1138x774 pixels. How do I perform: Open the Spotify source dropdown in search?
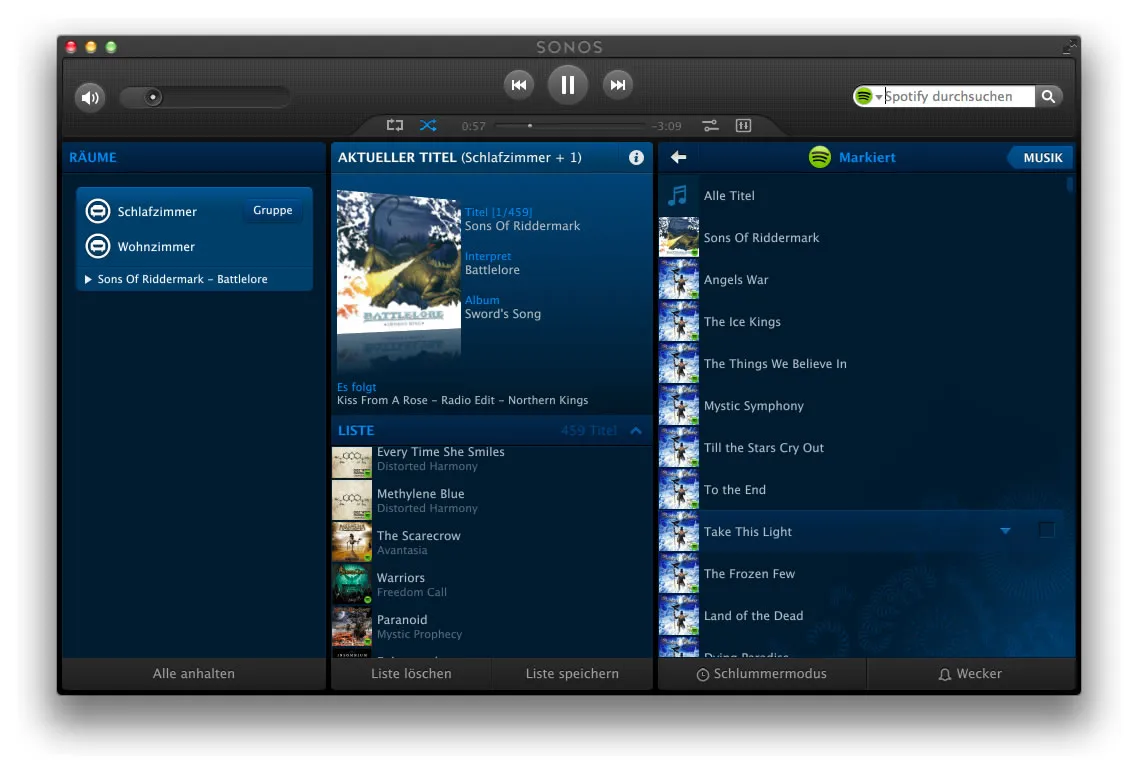[x=869, y=96]
